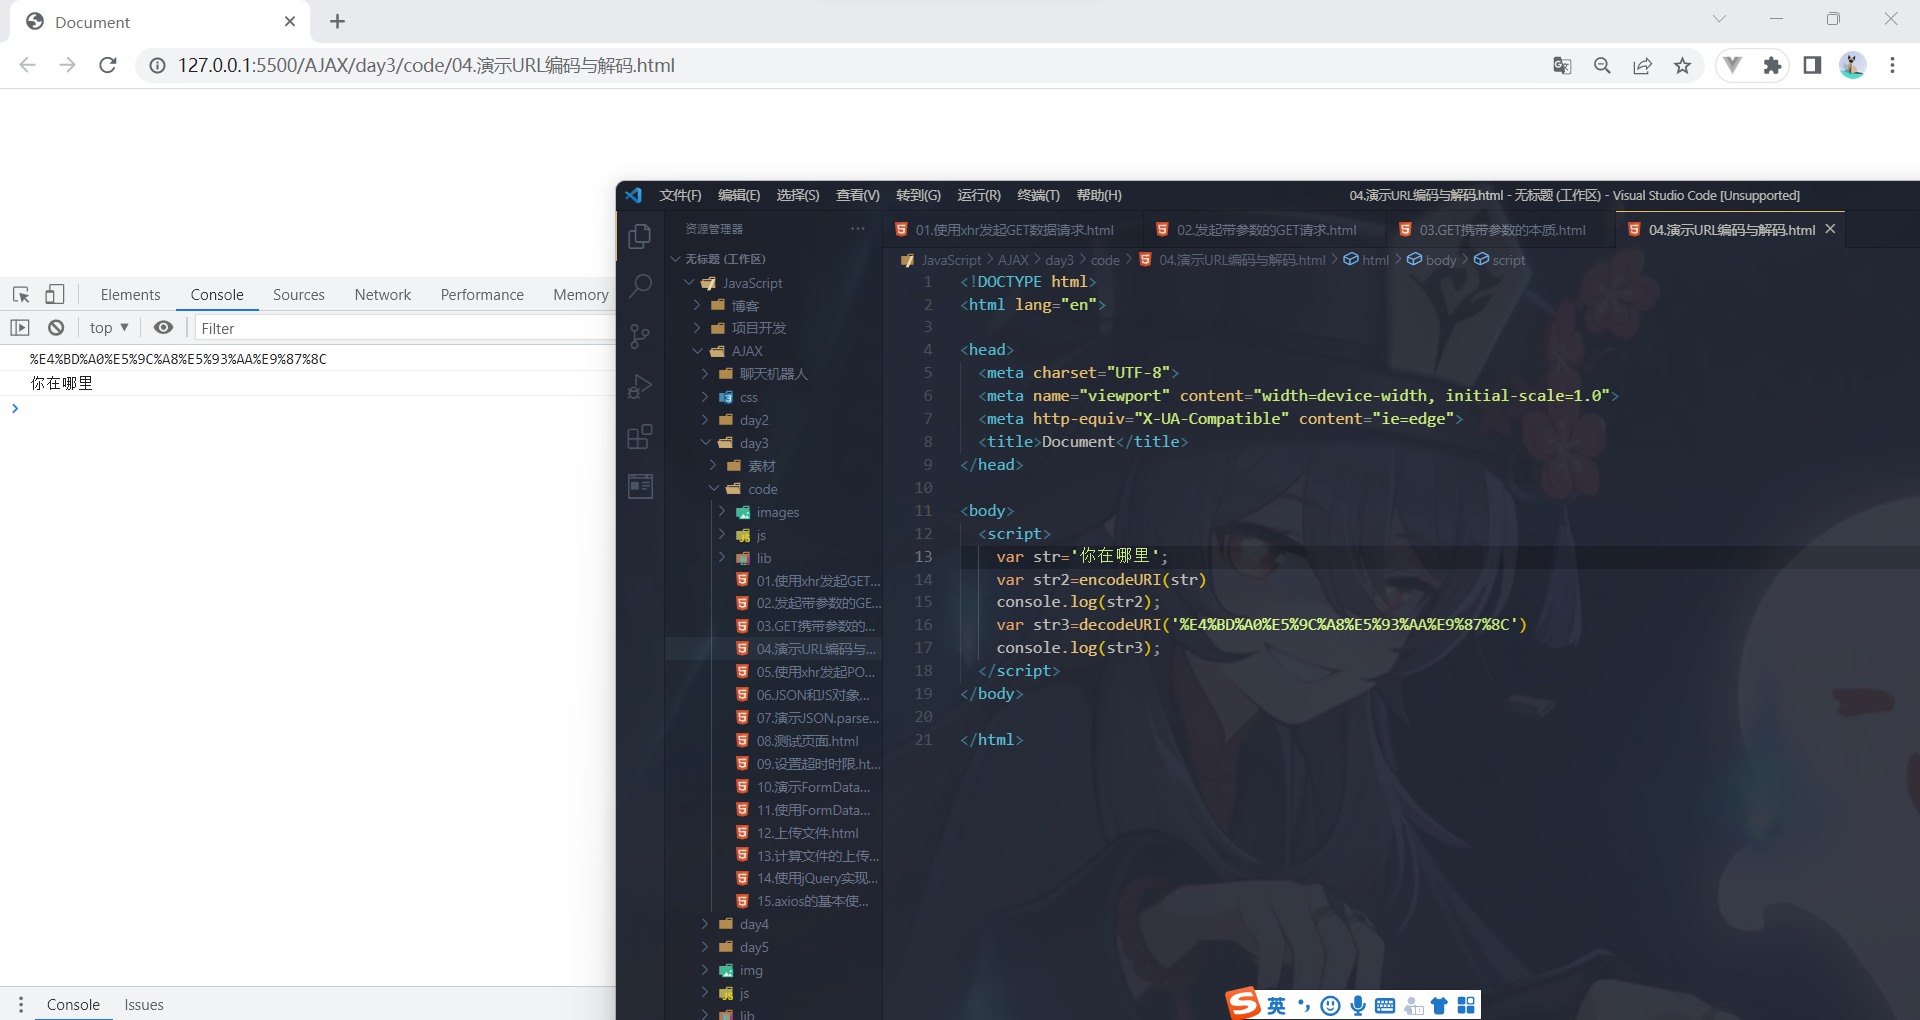1920x1020 pixels.
Task: Open the 帮助(H) menu in VS Code
Action: coord(1099,195)
